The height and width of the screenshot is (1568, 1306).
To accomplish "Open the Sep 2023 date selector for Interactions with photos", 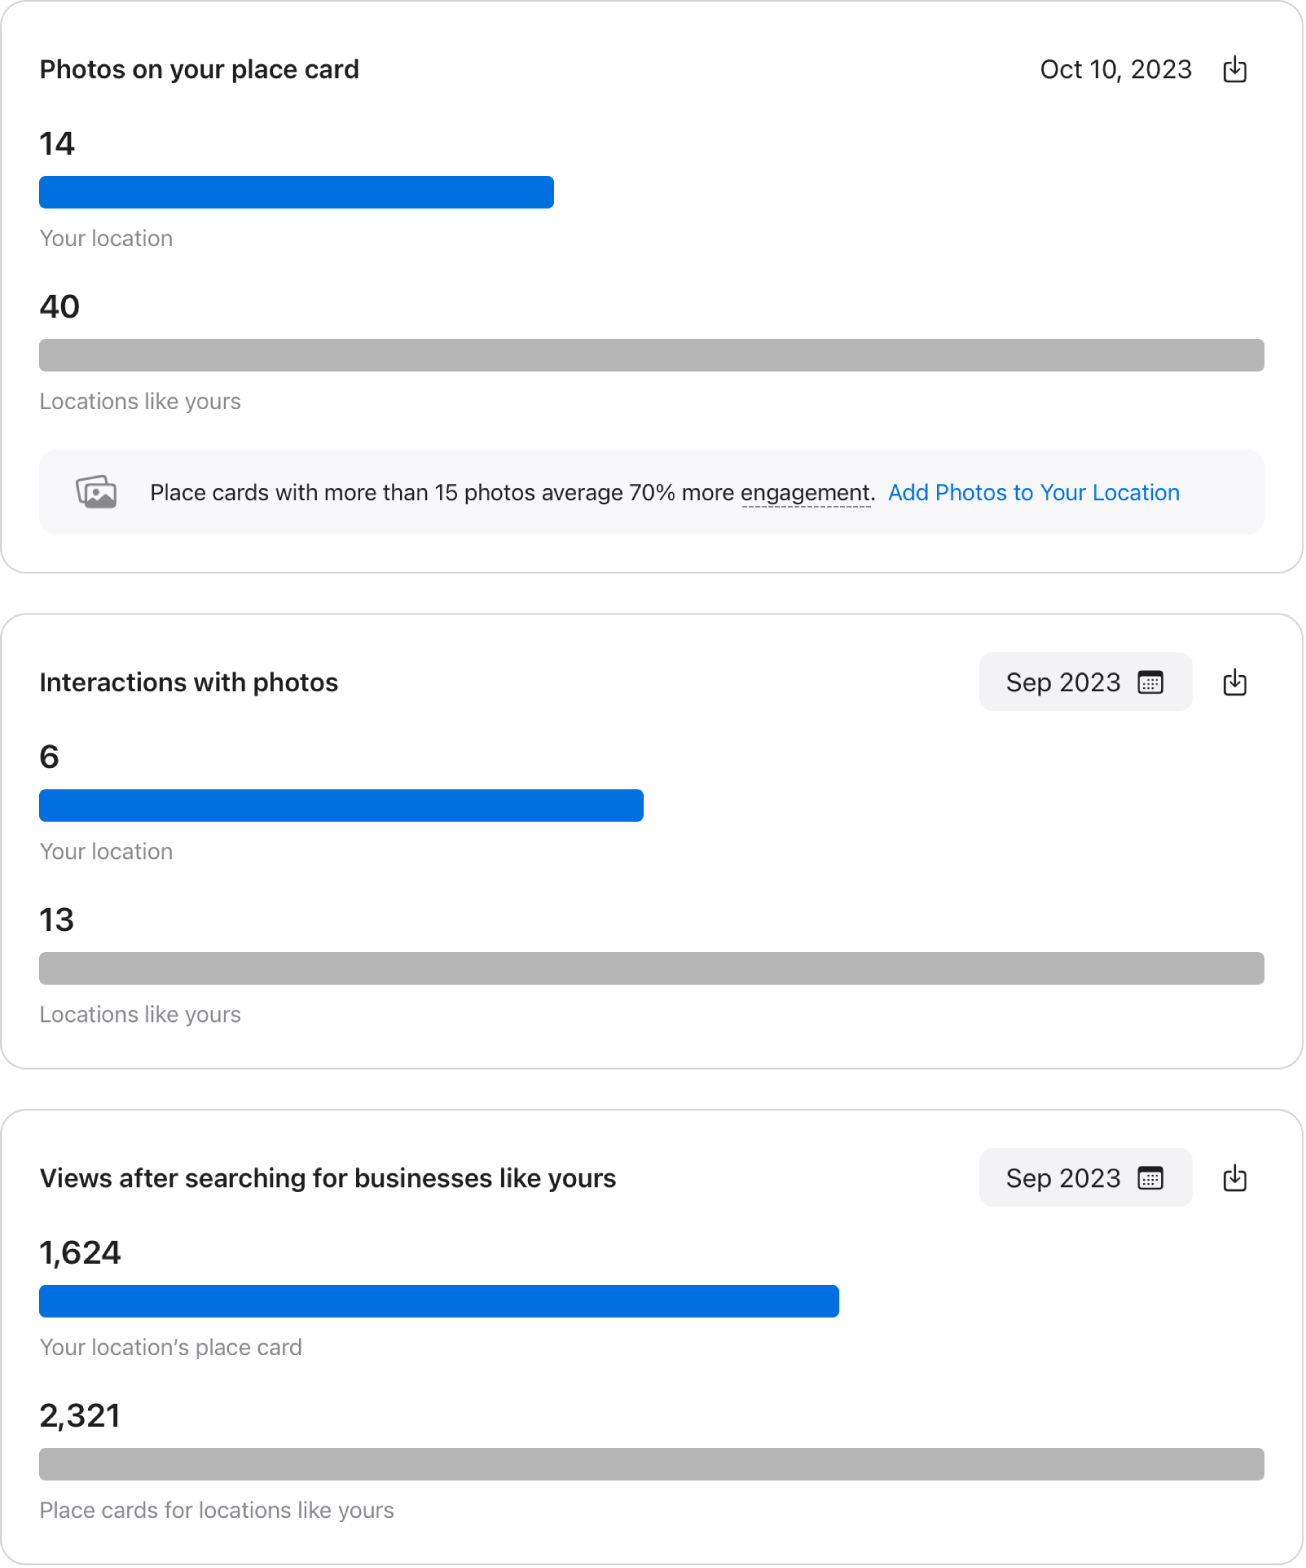I will (x=1085, y=682).
